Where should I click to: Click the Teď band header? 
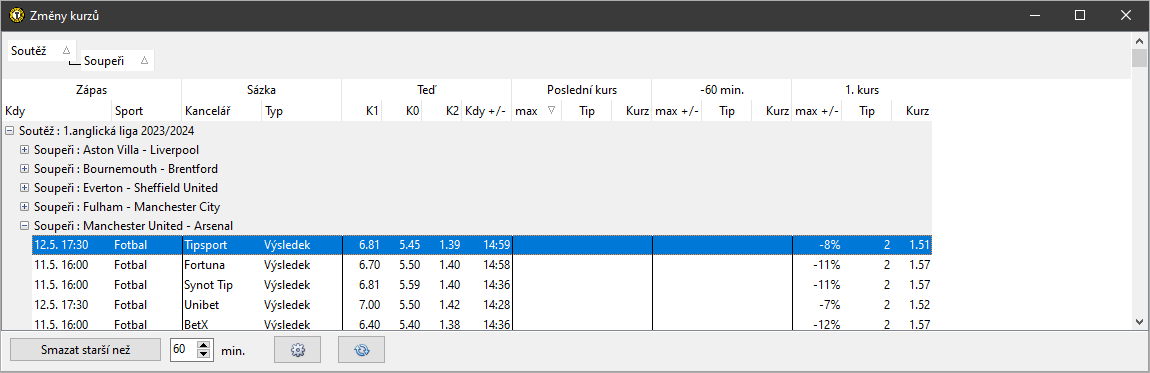coord(426,90)
